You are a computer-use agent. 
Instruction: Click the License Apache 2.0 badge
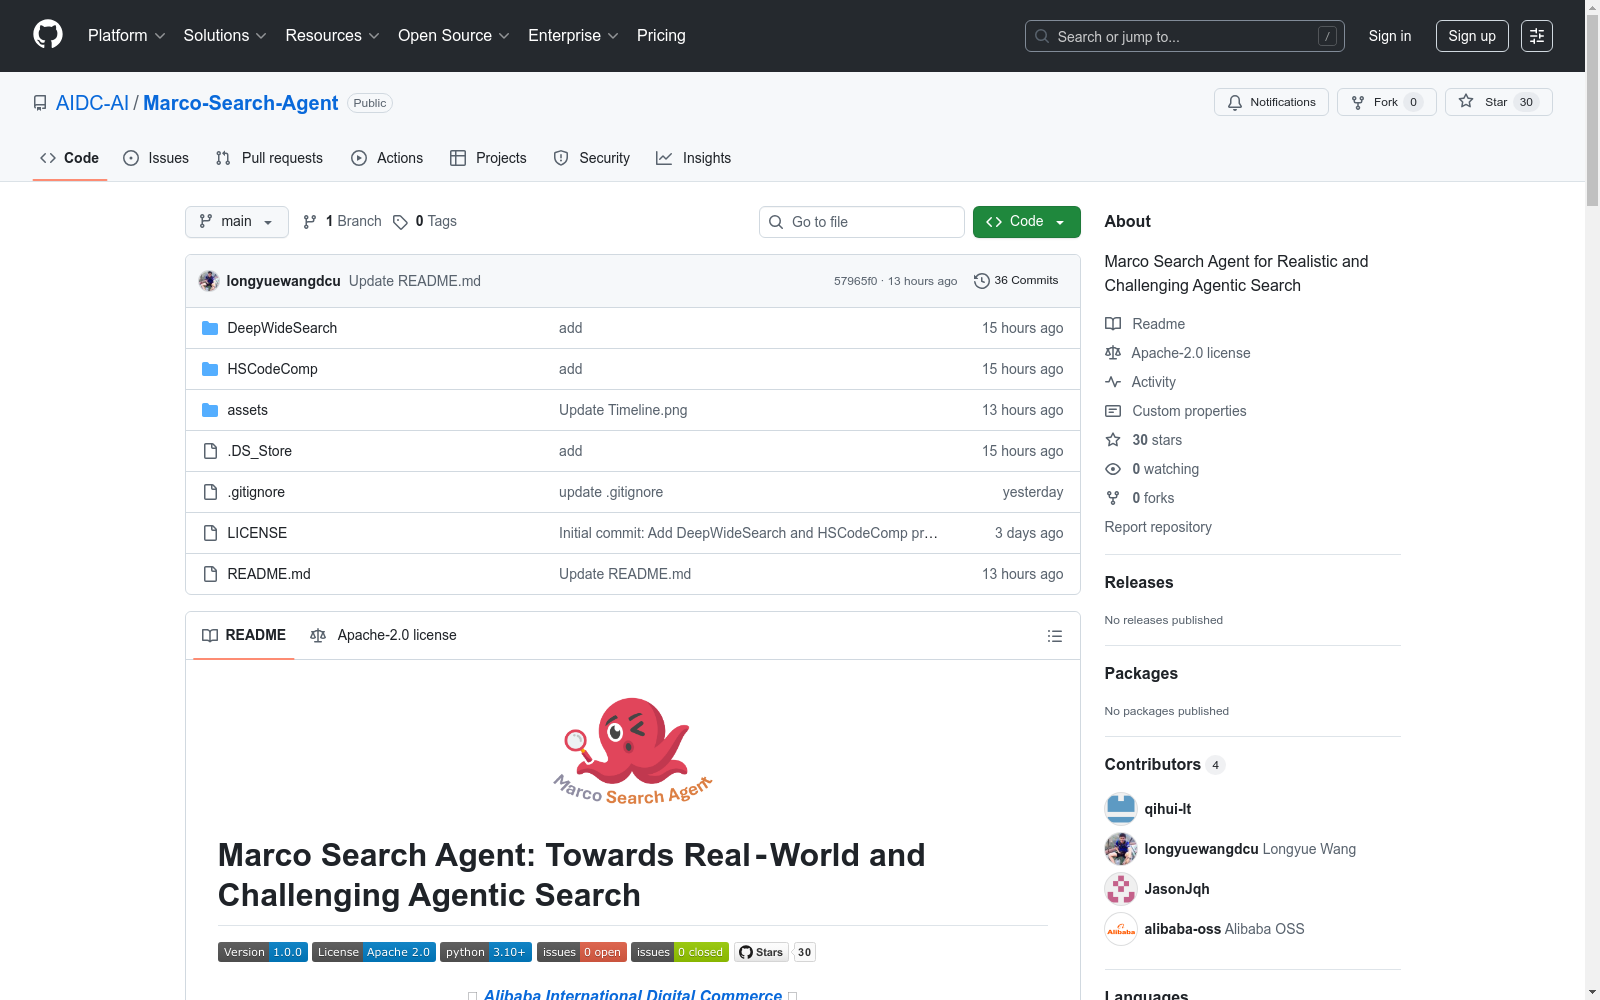374,952
